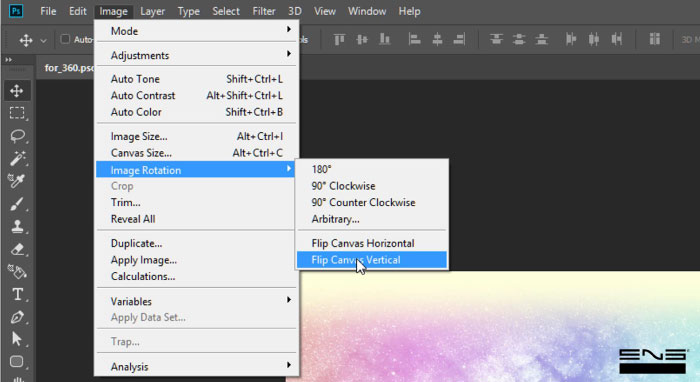Open the Layer menu
Screen dimensions: 700x382
tap(152, 11)
